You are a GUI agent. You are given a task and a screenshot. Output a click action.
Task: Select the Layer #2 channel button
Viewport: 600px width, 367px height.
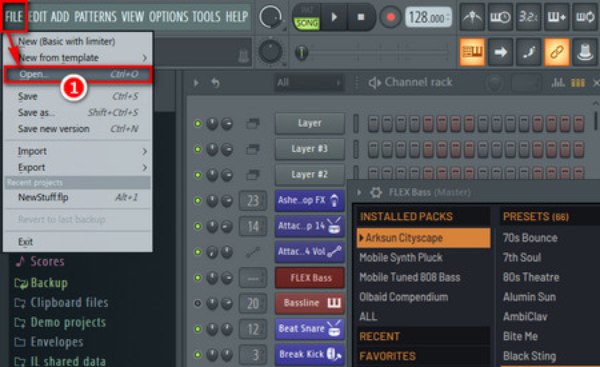(x=310, y=175)
